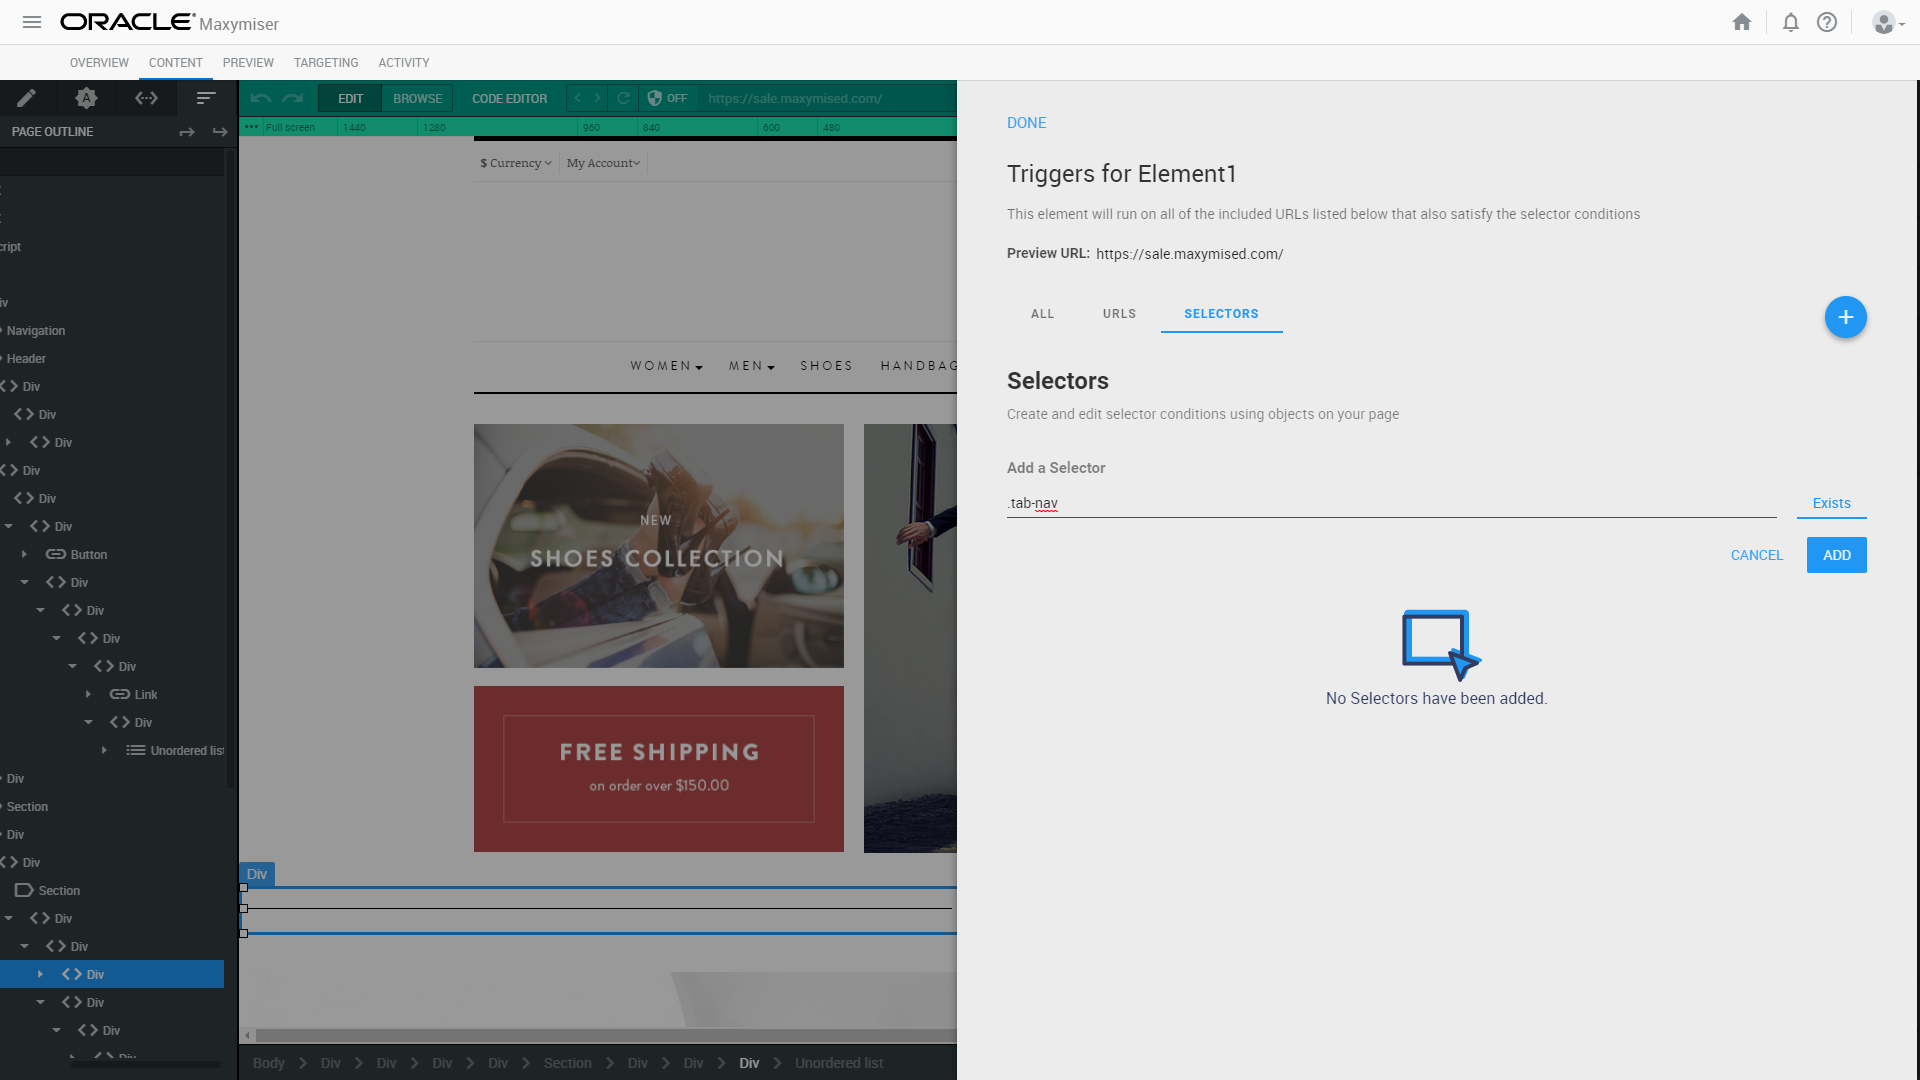
Task: Switch to BROWSE mode
Action: (417, 98)
